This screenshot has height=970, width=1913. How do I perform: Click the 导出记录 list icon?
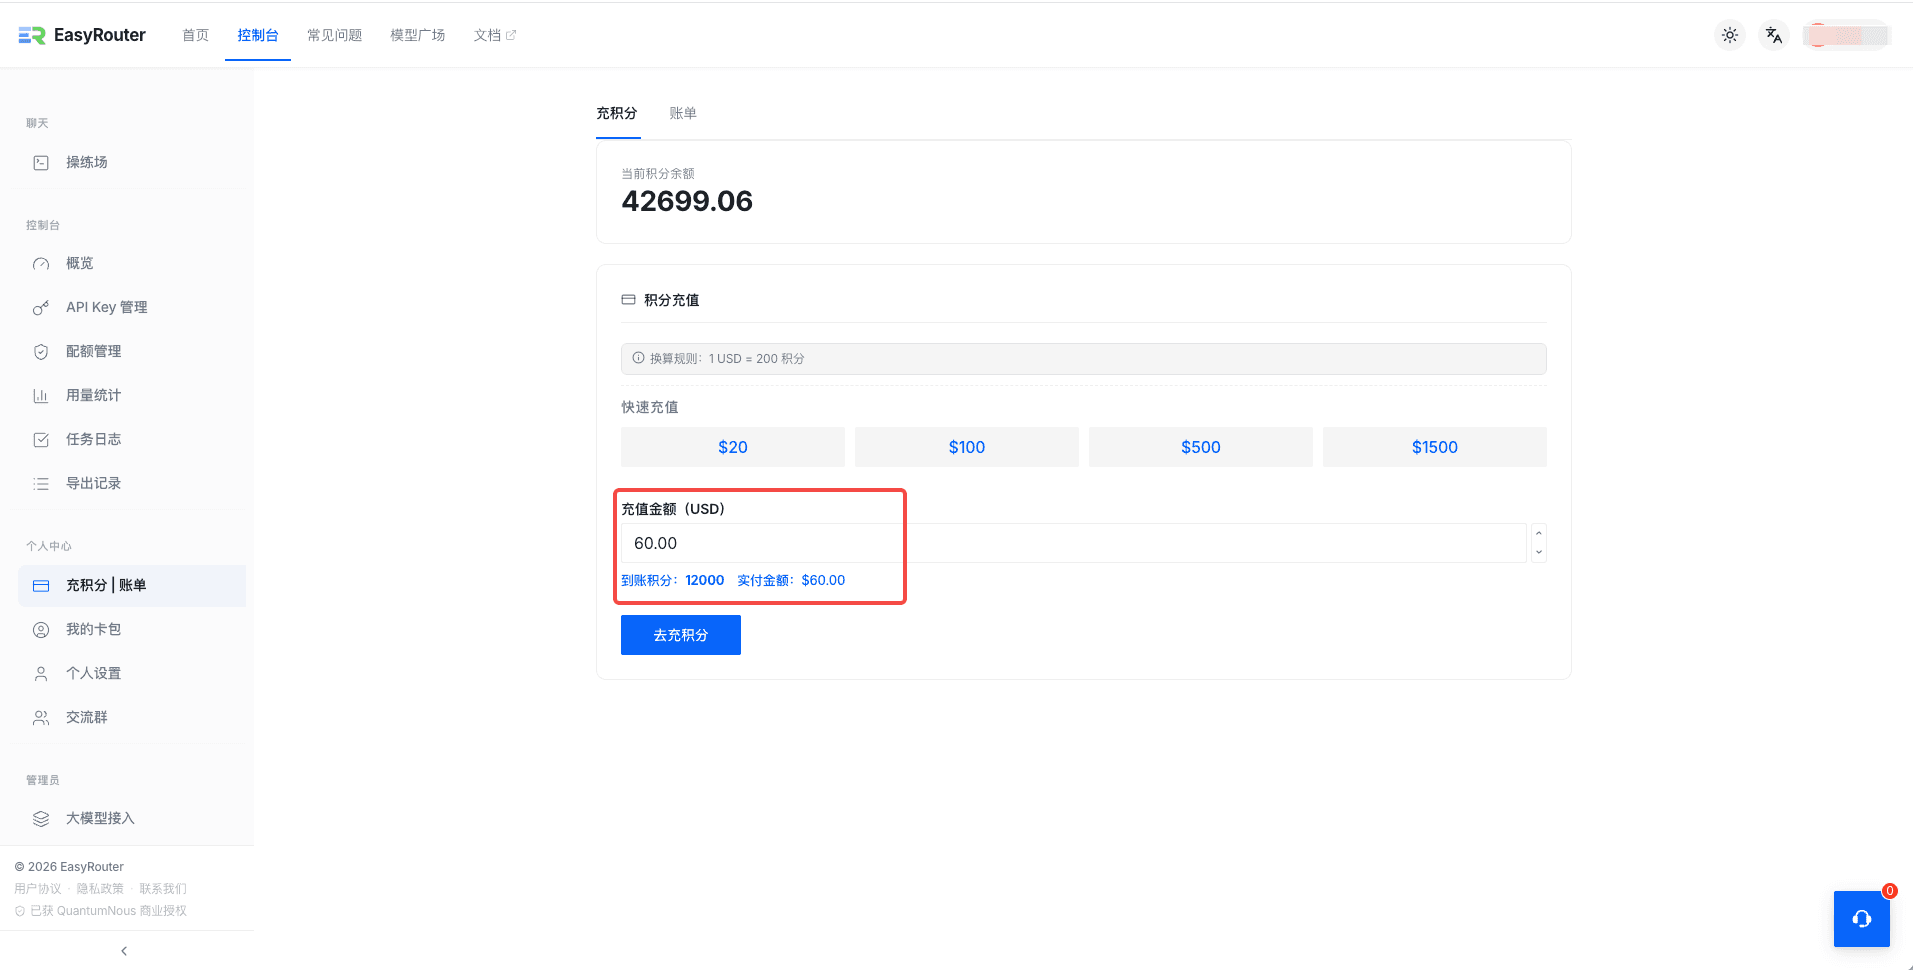tap(41, 484)
